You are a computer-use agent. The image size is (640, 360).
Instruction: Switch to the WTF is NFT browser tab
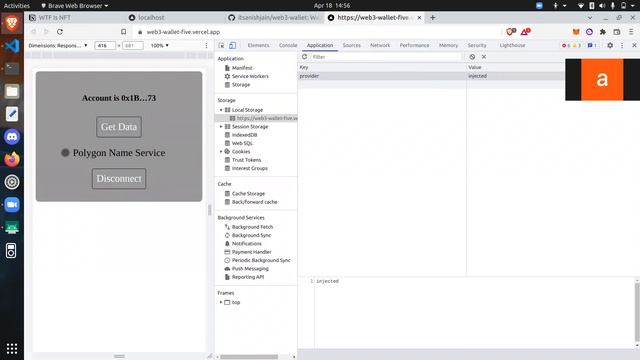(73, 18)
